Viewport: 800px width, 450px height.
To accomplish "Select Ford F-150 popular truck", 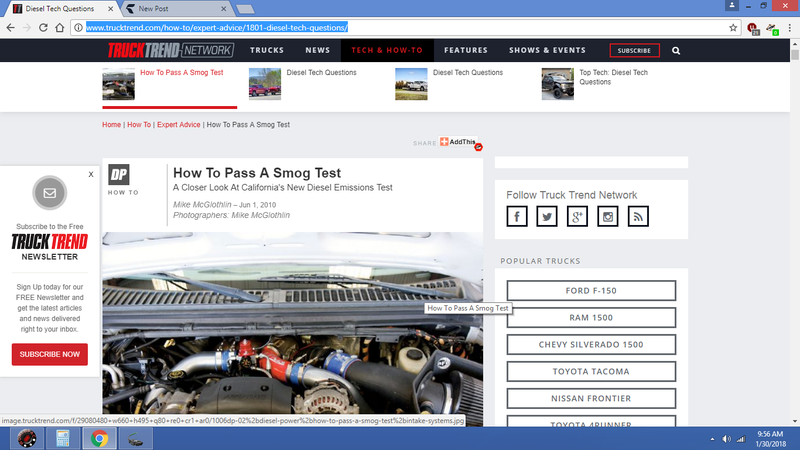I will click(591, 290).
